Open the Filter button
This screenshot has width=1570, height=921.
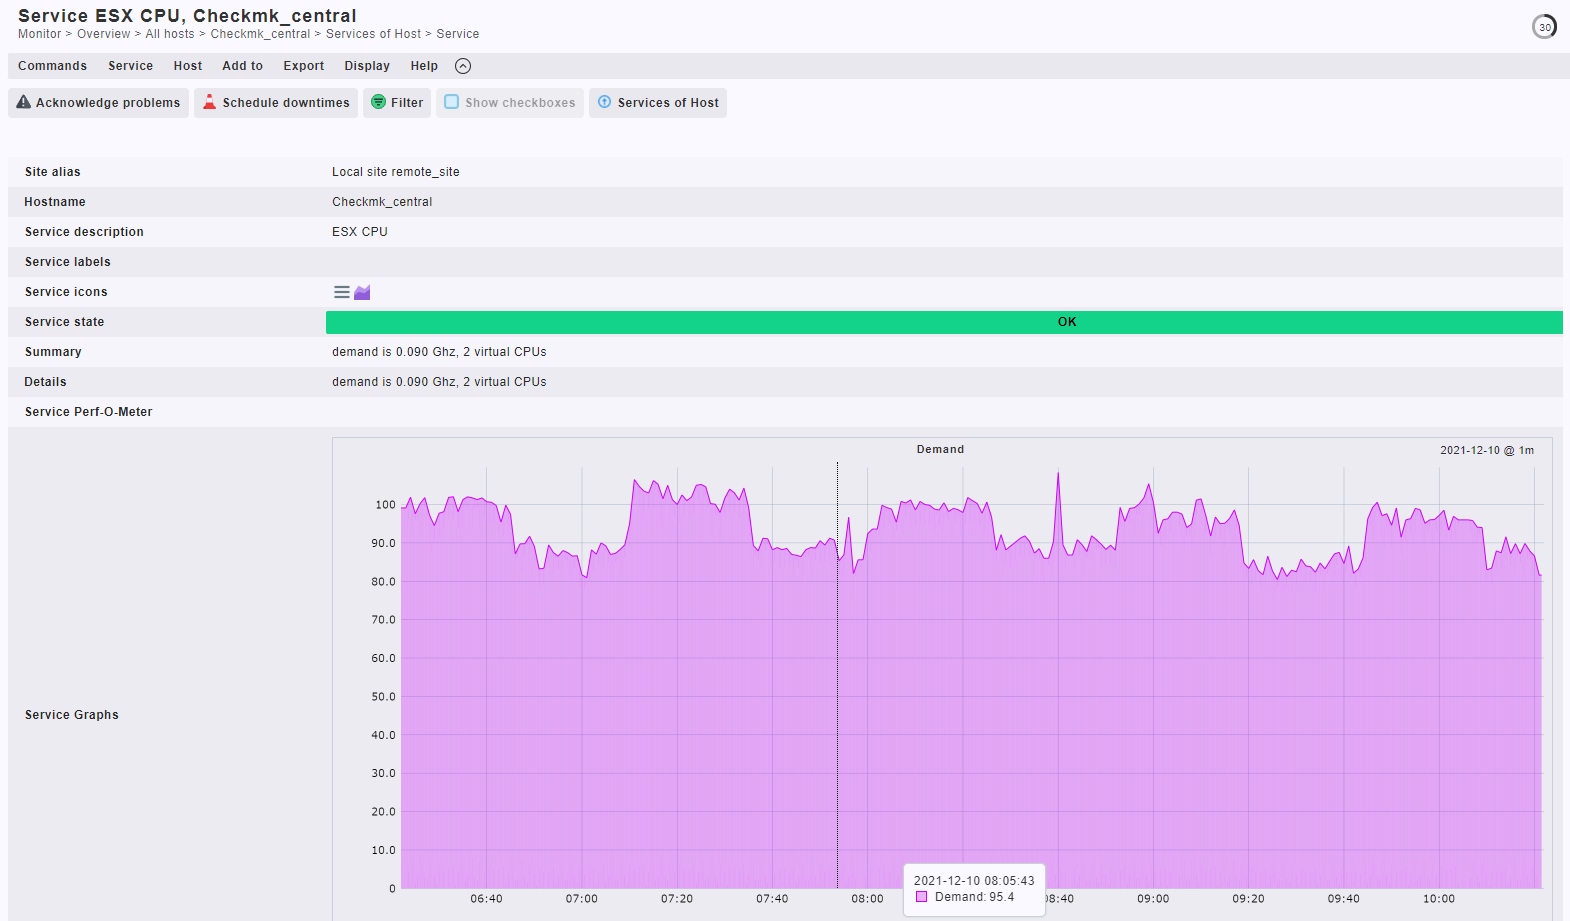[x=397, y=103]
